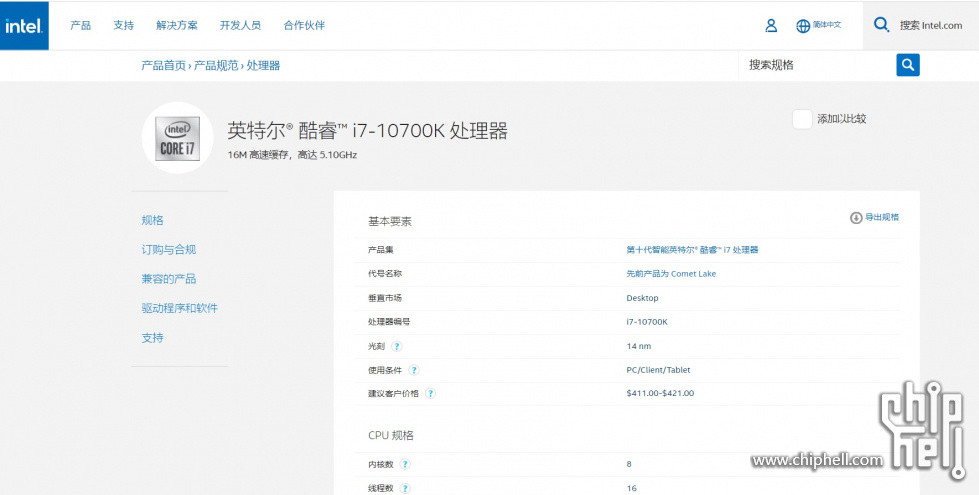Go to 兼容的产品 sidebar section
This screenshot has width=979, height=495.
pos(169,279)
